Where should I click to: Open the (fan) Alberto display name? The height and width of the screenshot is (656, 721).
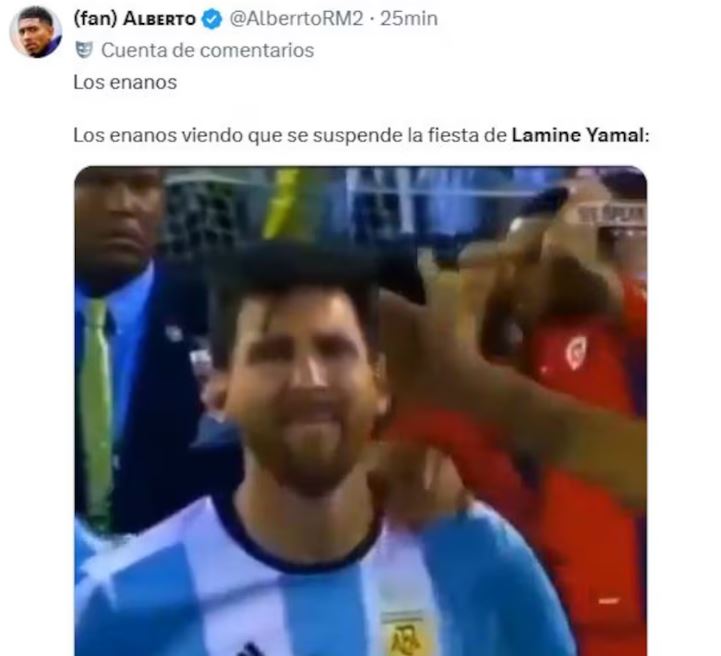click(x=135, y=19)
